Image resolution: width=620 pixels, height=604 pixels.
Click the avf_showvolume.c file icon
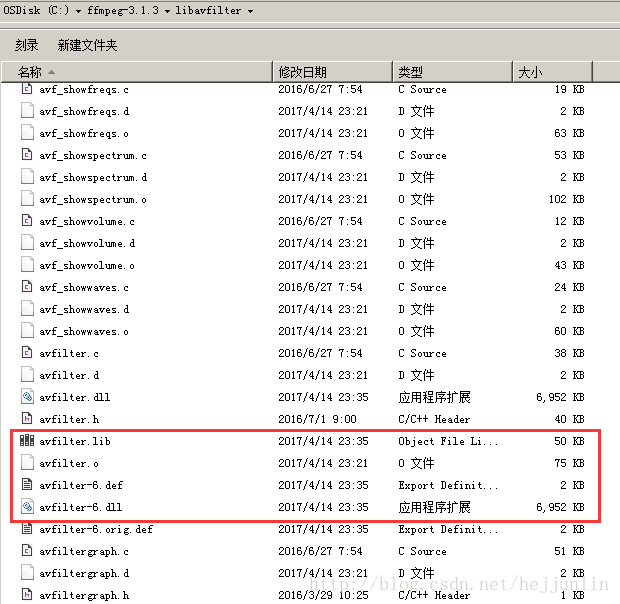[27, 221]
